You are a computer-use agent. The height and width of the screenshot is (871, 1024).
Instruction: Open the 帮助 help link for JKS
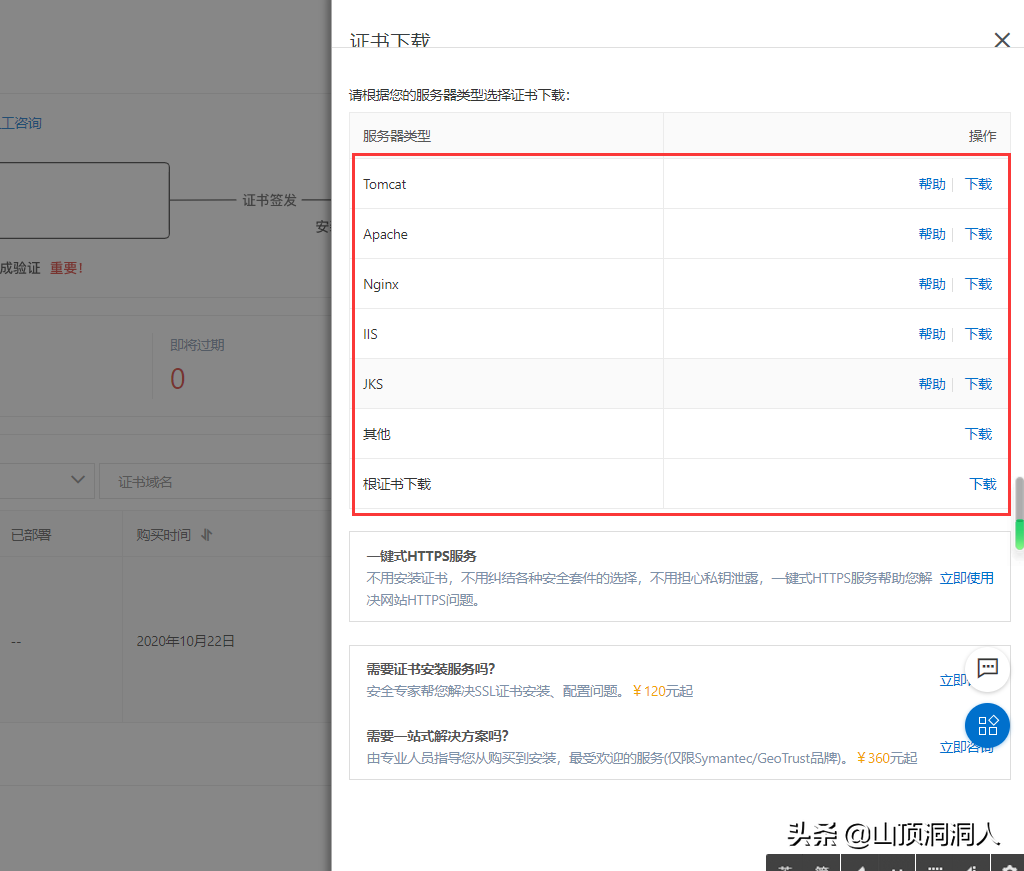pos(931,384)
